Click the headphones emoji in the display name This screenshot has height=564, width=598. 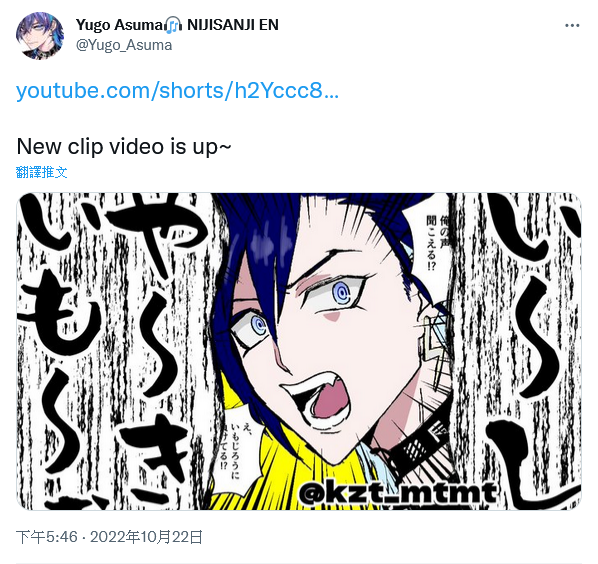click(x=174, y=25)
